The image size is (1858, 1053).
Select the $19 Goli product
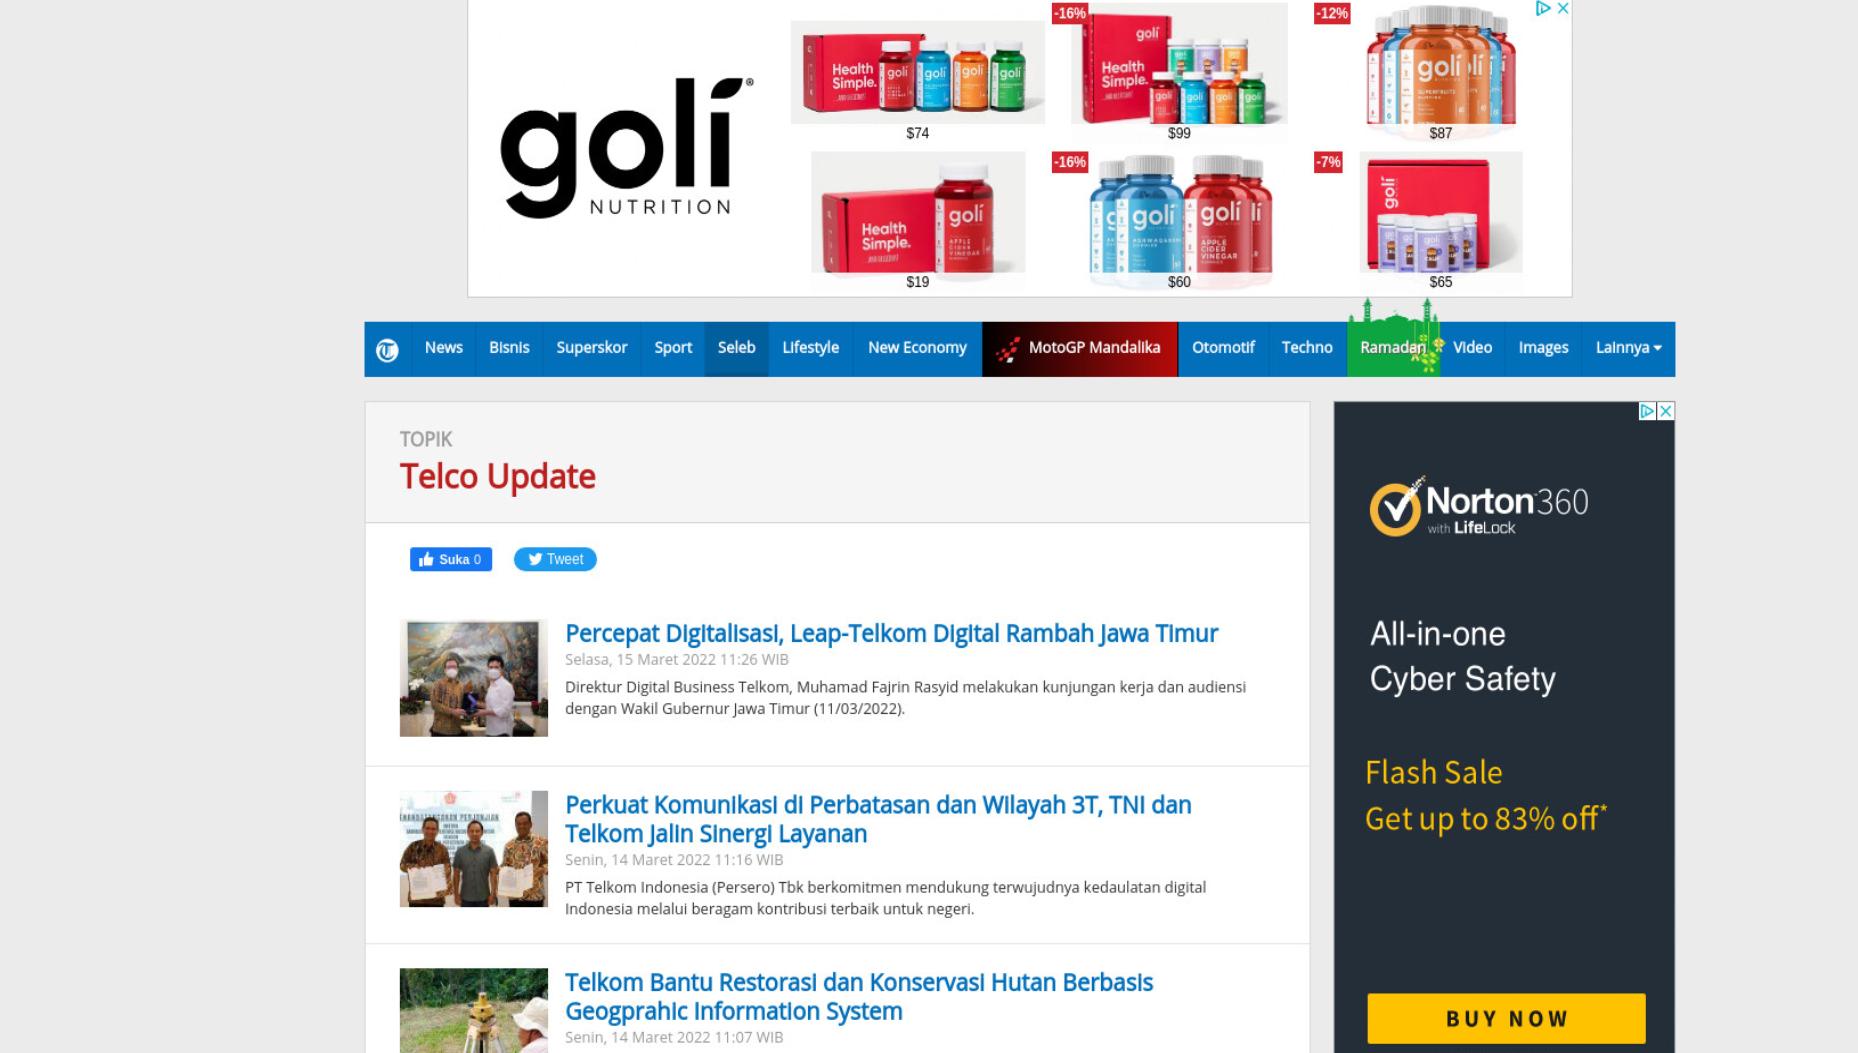(x=917, y=221)
